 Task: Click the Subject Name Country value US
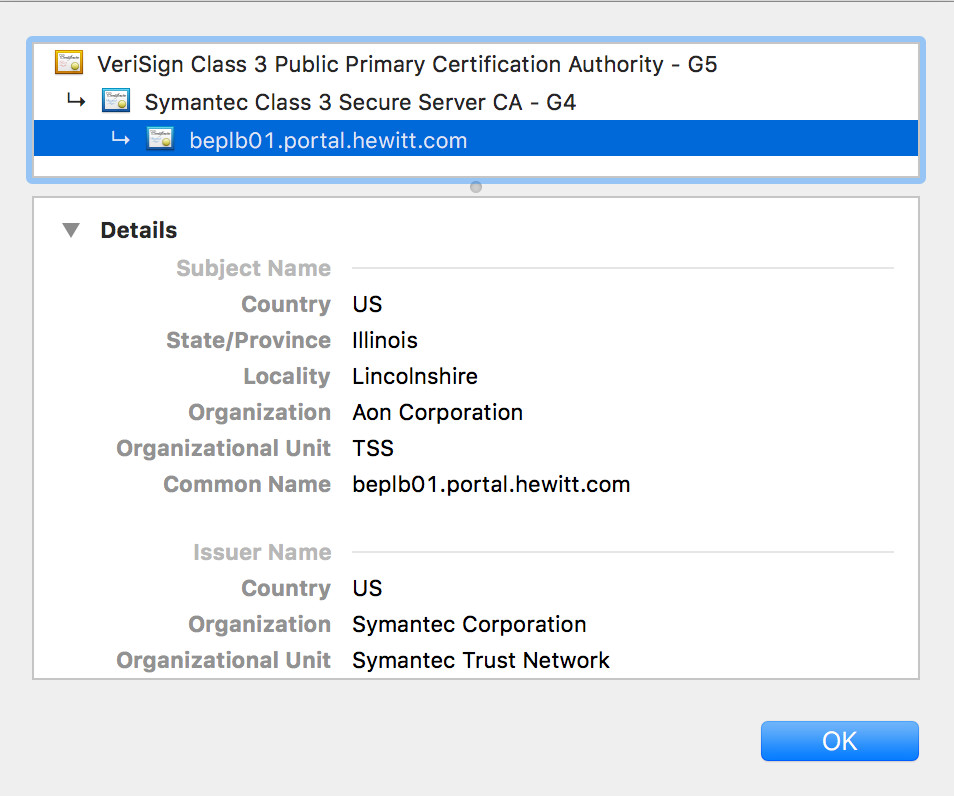coord(367,304)
